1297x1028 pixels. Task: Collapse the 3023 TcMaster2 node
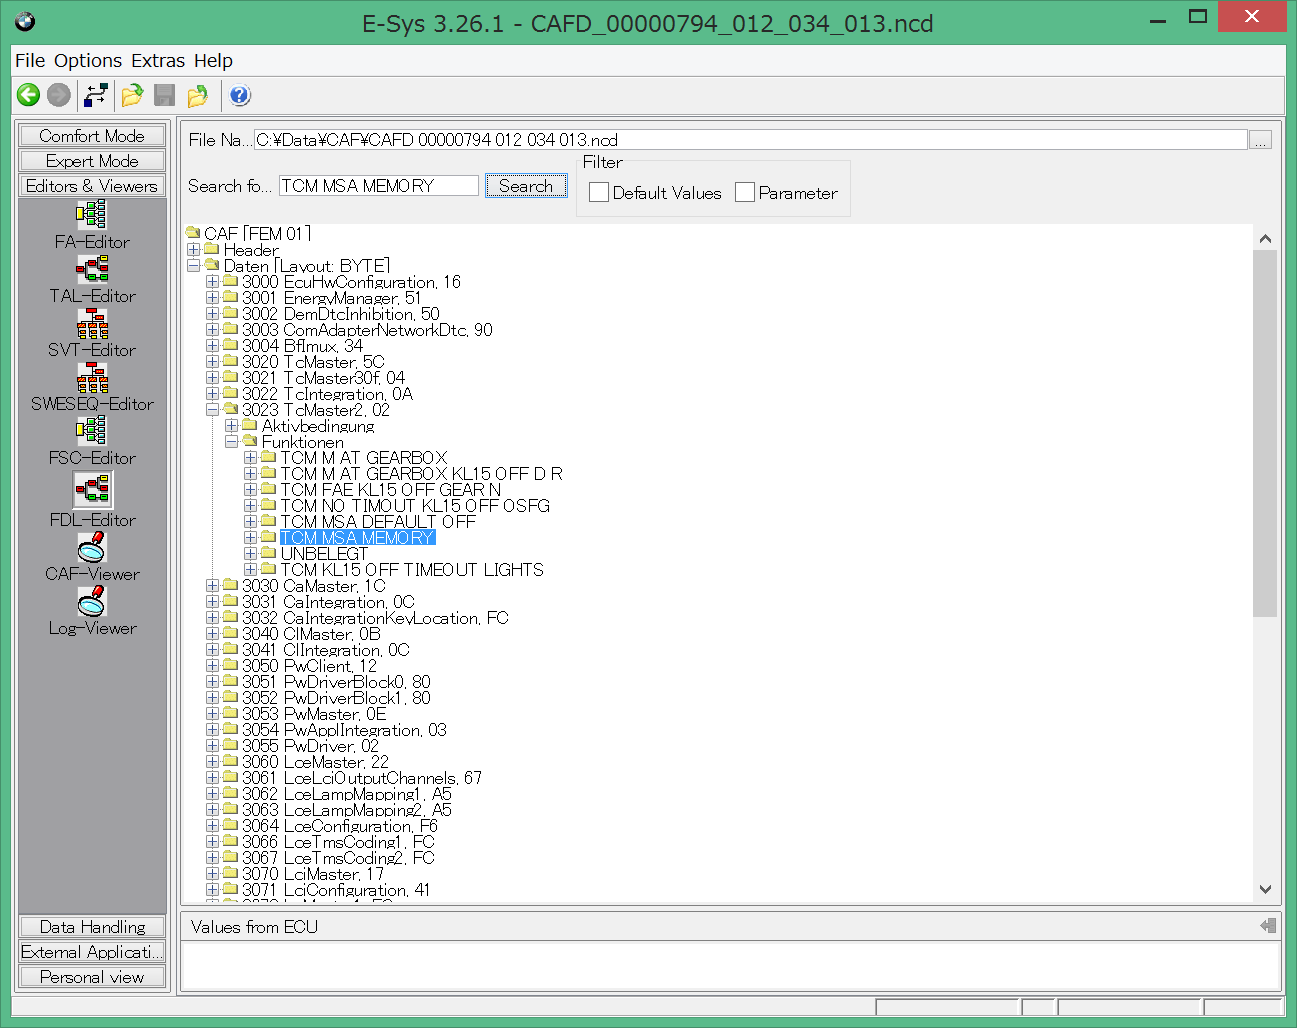(213, 410)
